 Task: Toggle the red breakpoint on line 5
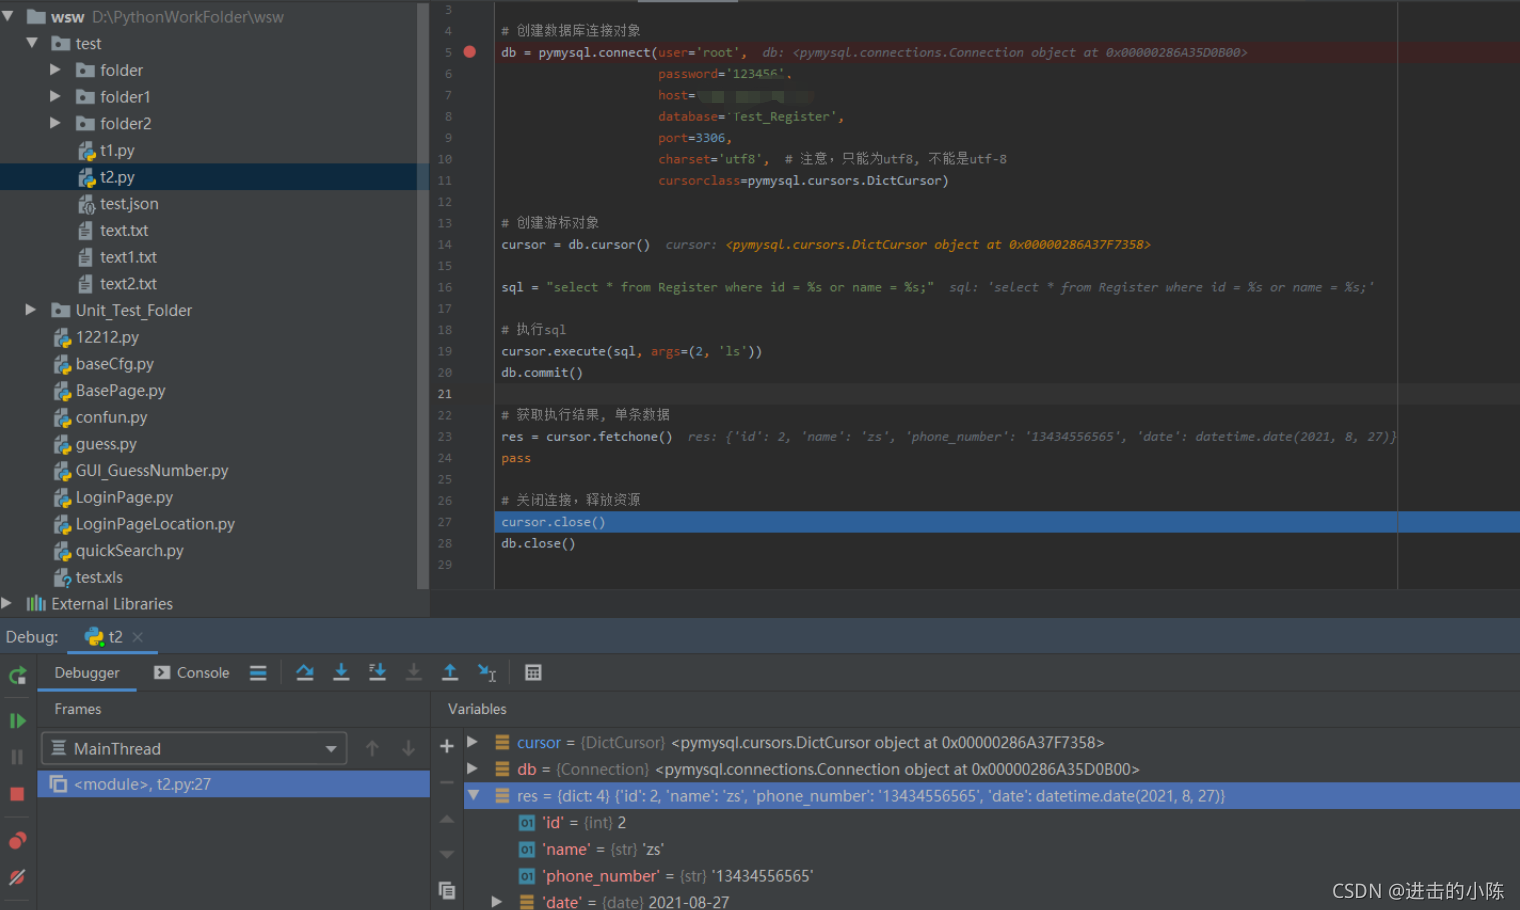(x=470, y=52)
